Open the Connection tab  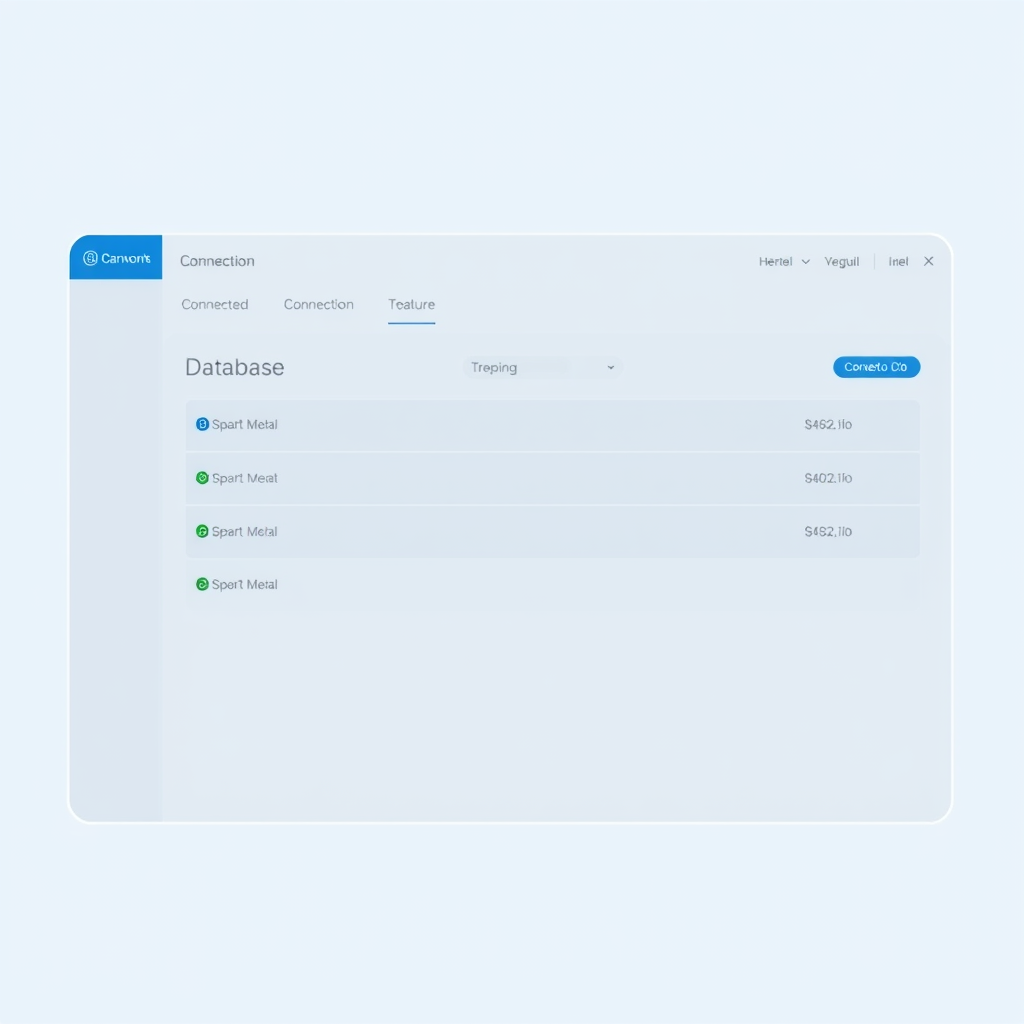(x=318, y=305)
